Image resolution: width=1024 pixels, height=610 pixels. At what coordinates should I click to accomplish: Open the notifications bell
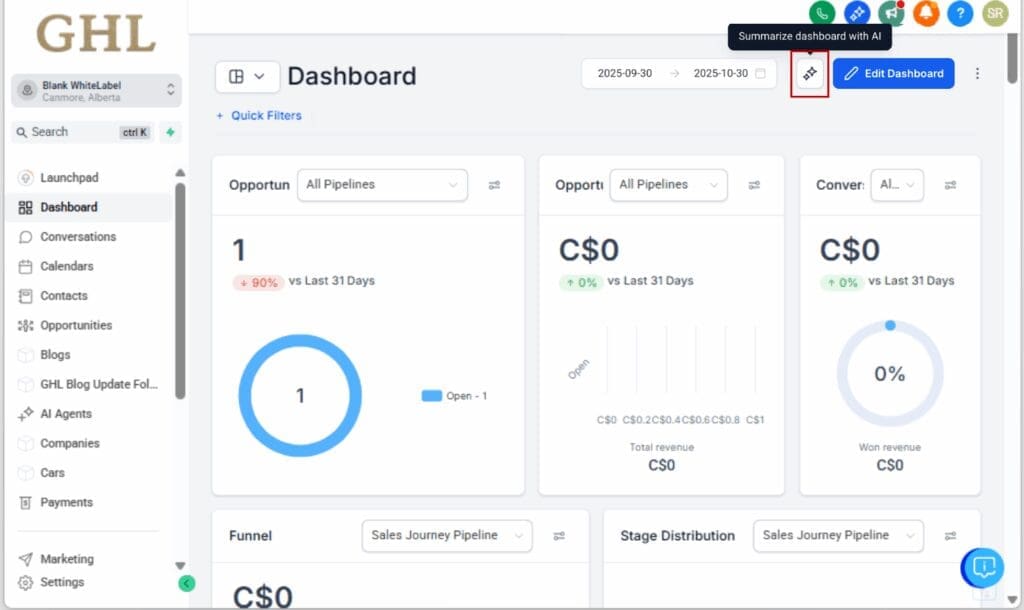pyautogui.click(x=926, y=14)
